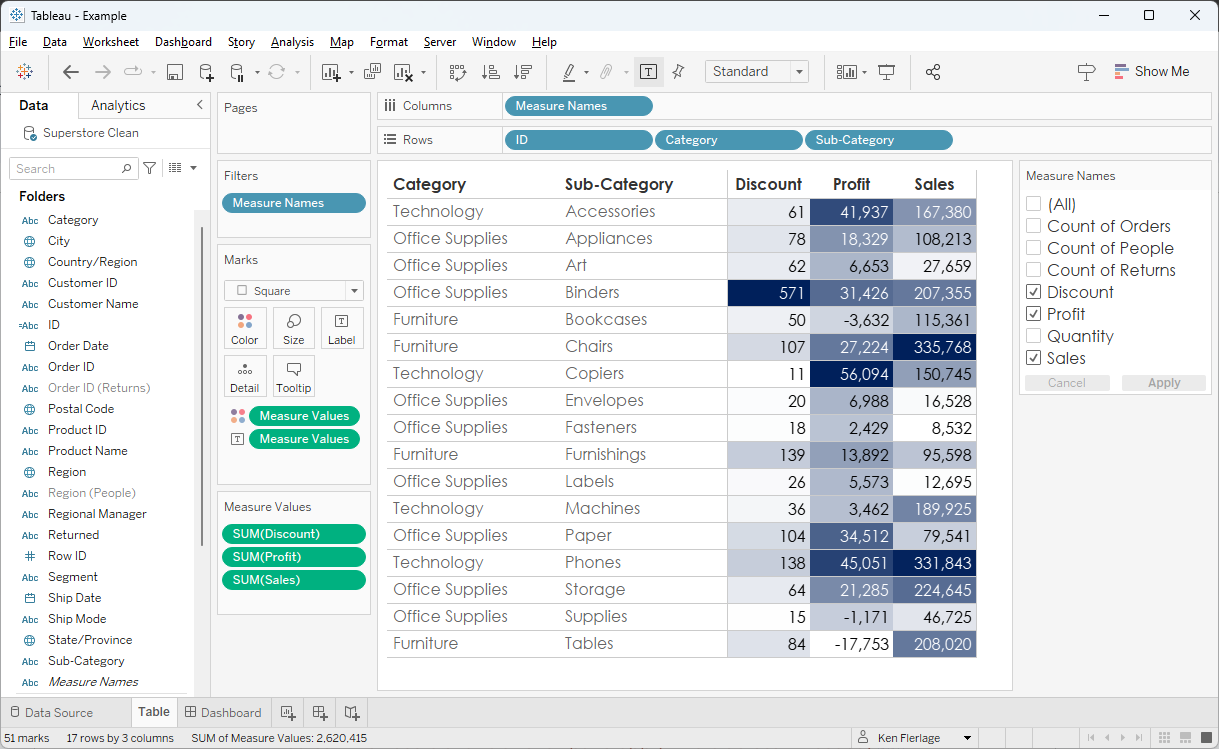This screenshot has width=1219, height=749.
Task: Sort ascending toolbar icon
Action: 490,72
